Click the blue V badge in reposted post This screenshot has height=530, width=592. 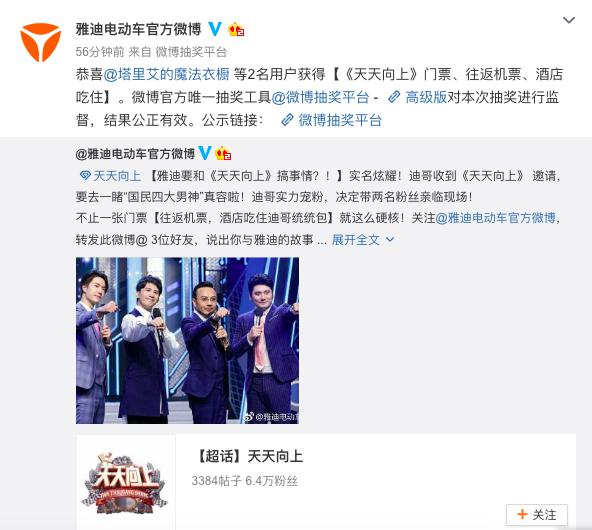click(205, 153)
